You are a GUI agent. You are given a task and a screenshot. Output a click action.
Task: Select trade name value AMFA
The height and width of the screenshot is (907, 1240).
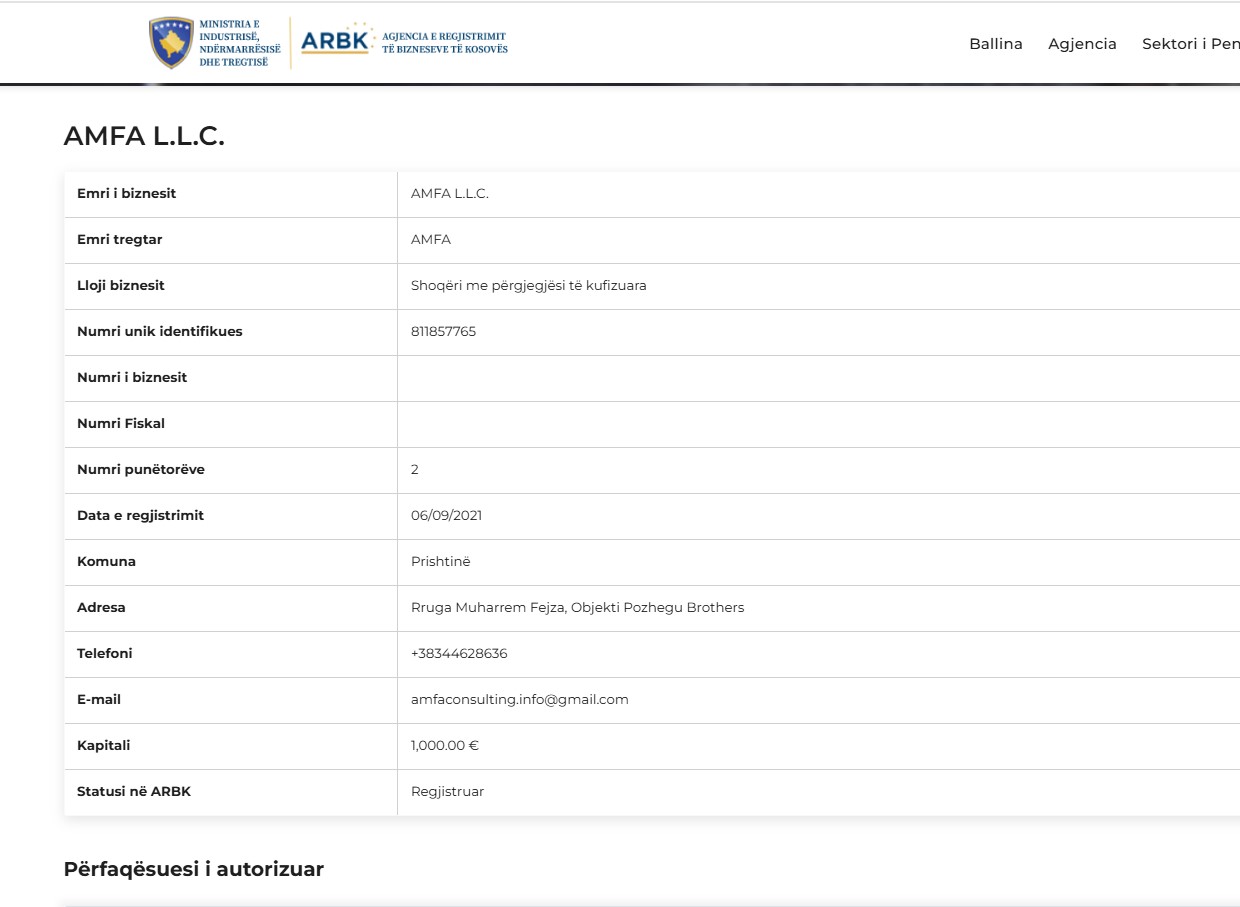point(431,239)
